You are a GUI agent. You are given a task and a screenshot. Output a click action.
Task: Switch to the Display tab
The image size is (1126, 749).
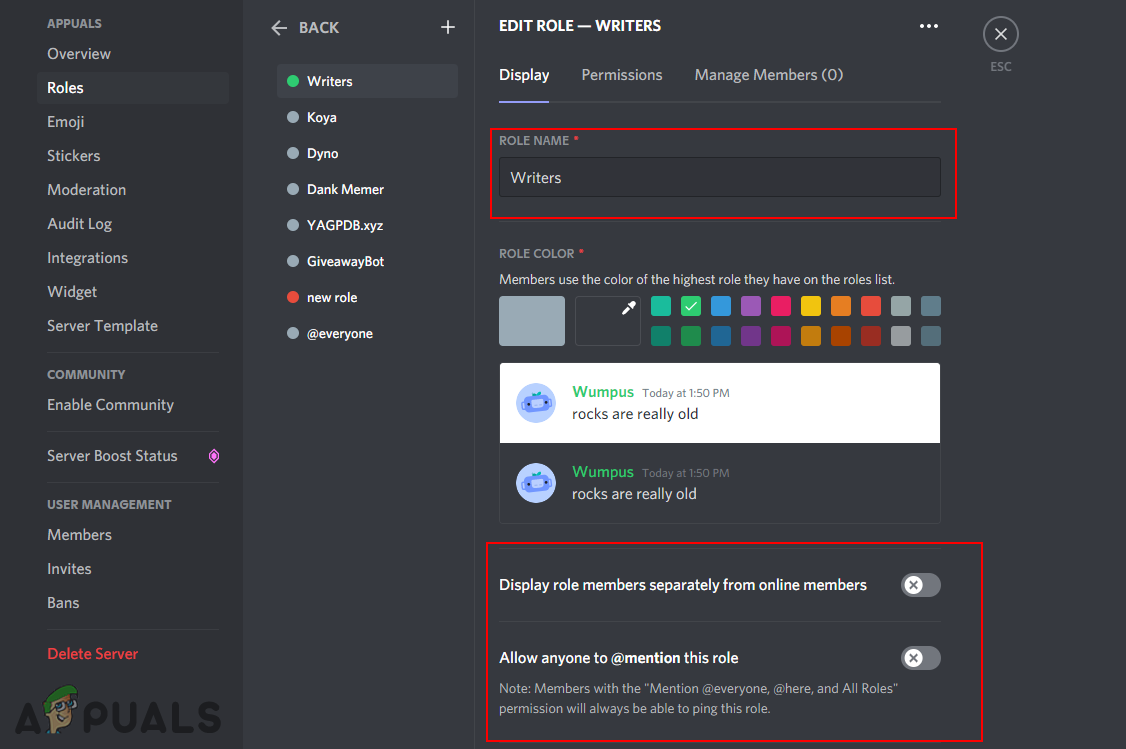tap(524, 75)
